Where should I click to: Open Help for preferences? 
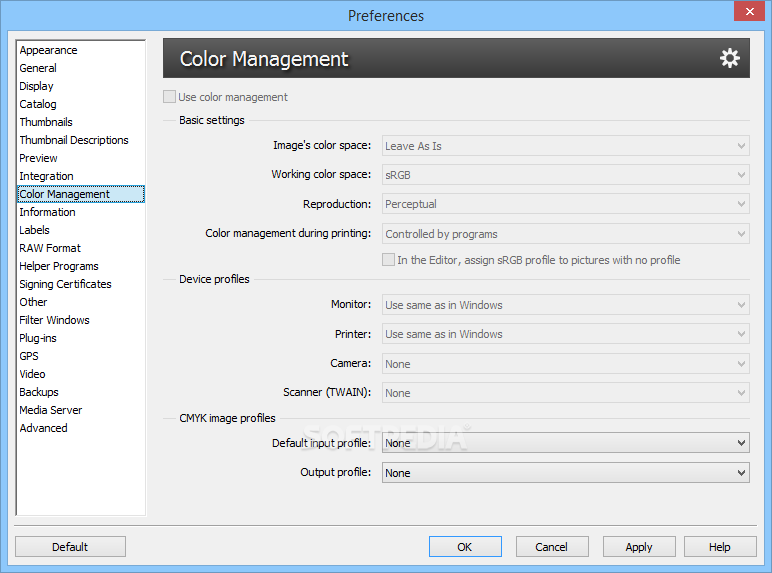720,547
